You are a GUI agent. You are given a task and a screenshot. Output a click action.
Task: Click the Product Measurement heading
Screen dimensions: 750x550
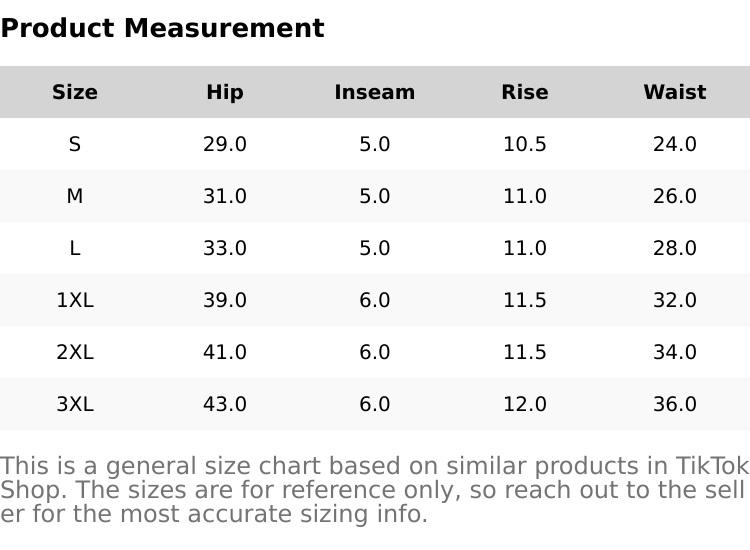(162, 28)
